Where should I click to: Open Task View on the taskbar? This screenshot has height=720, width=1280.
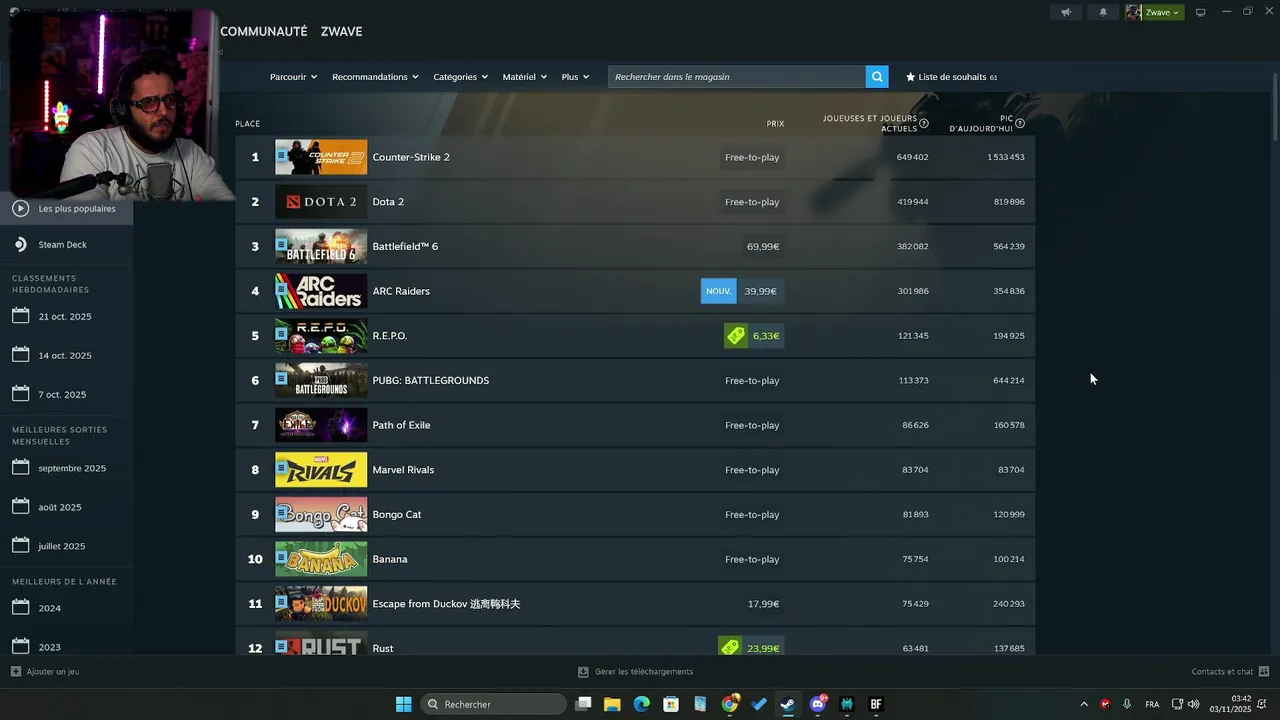pos(583,704)
